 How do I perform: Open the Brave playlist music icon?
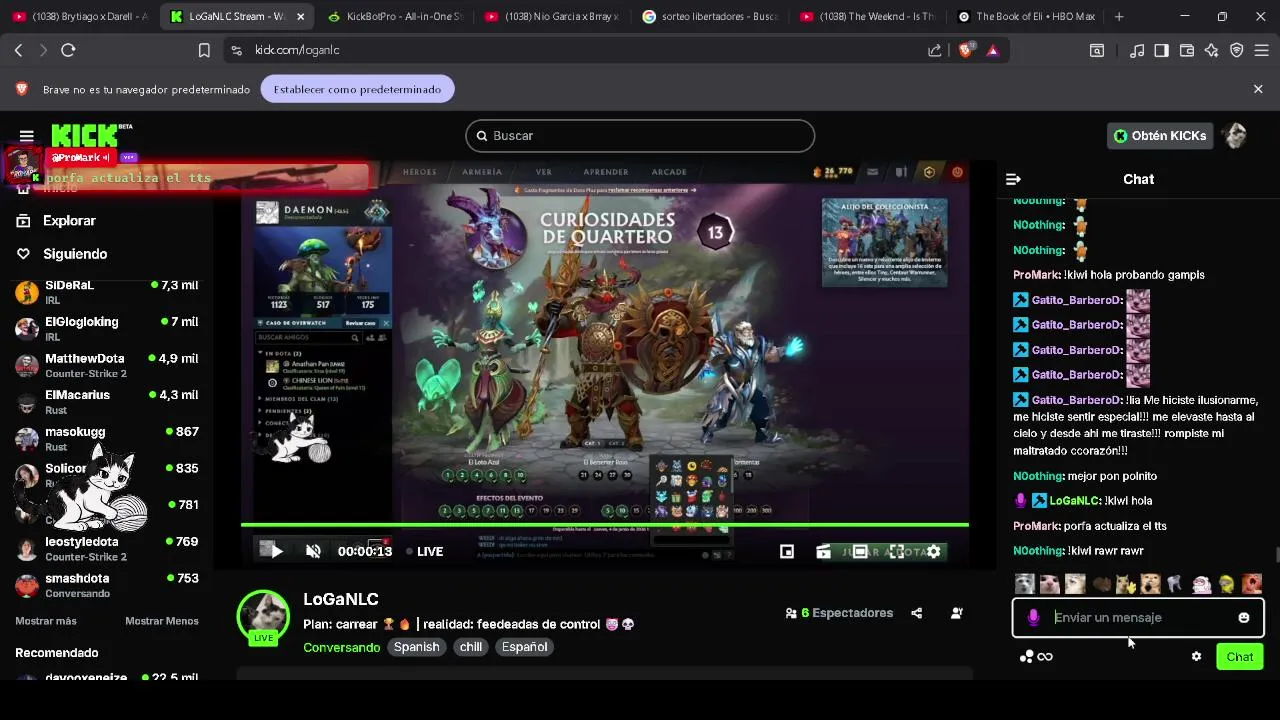click(1136, 50)
